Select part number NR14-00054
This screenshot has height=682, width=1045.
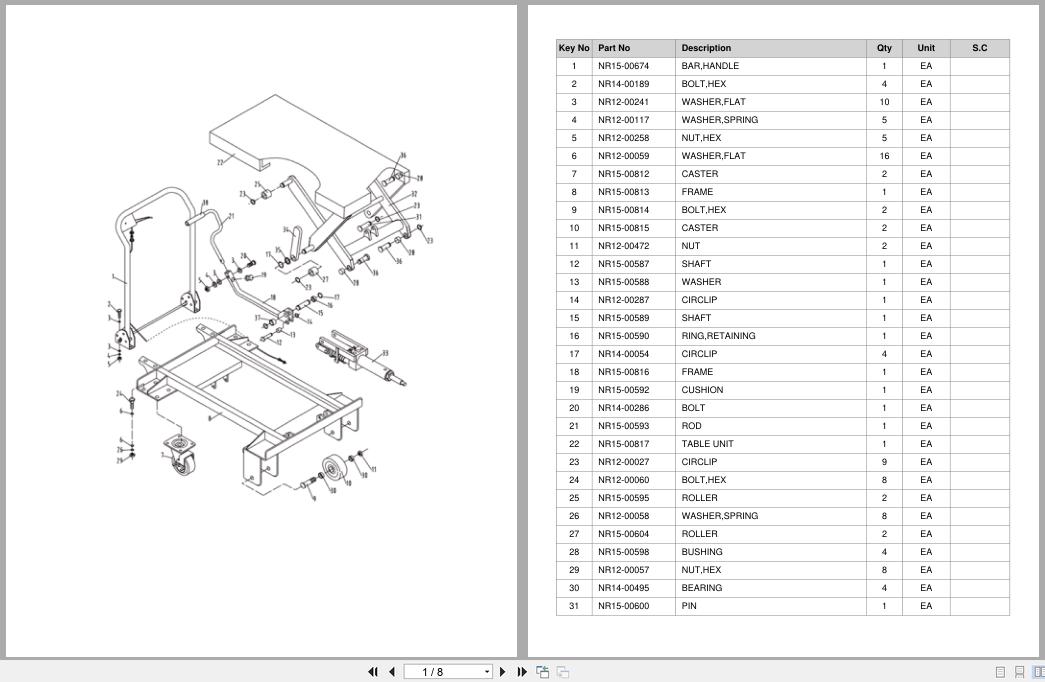click(623, 354)
